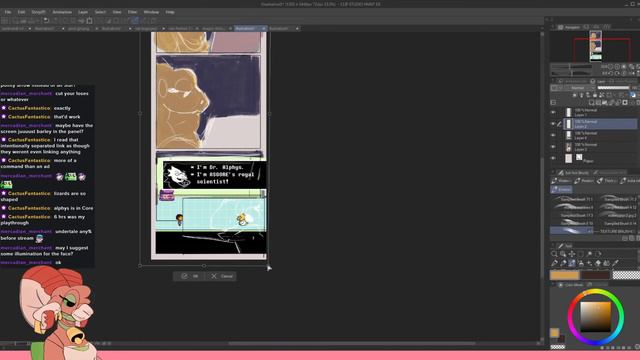Click inside the color wheel square

(x=596, y=317)
